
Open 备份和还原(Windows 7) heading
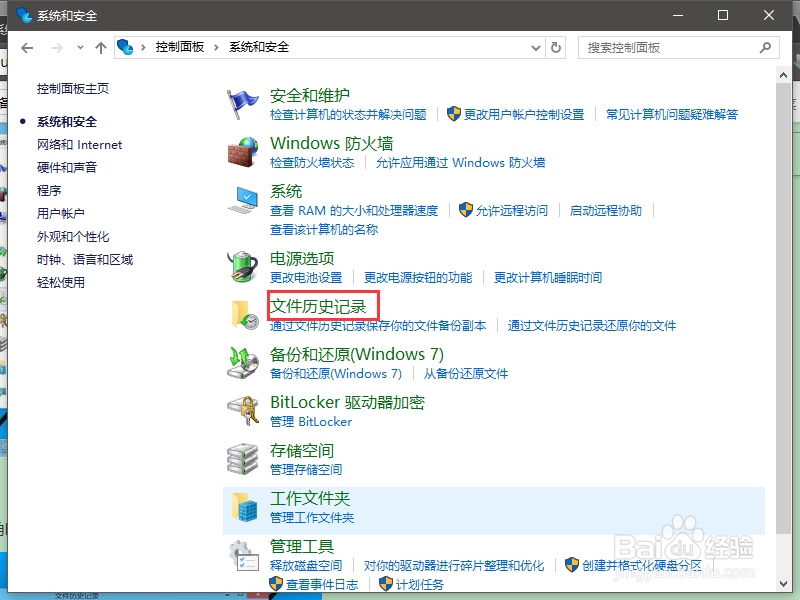[357, 354]
